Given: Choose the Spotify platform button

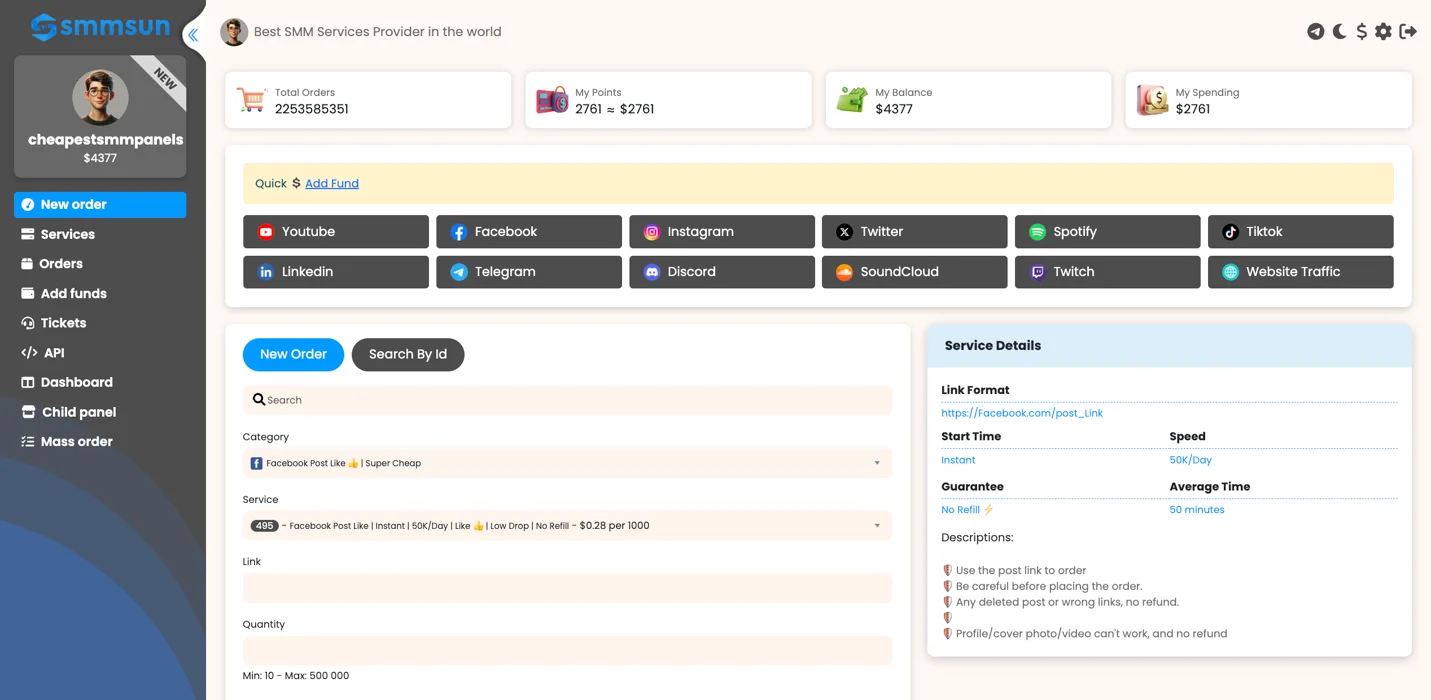Looking at the screenshot, I should 1108,232.
